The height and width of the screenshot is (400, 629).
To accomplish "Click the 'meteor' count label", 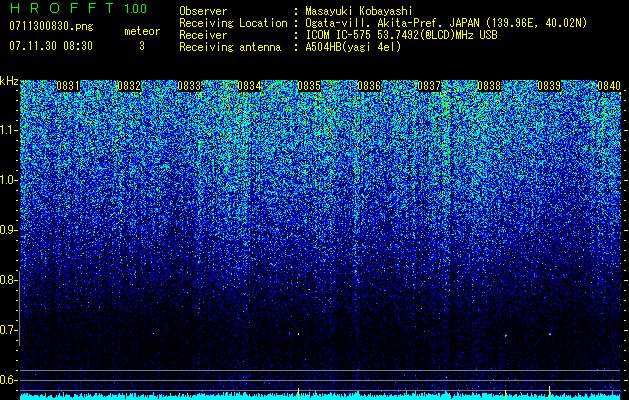I will 142,31.
